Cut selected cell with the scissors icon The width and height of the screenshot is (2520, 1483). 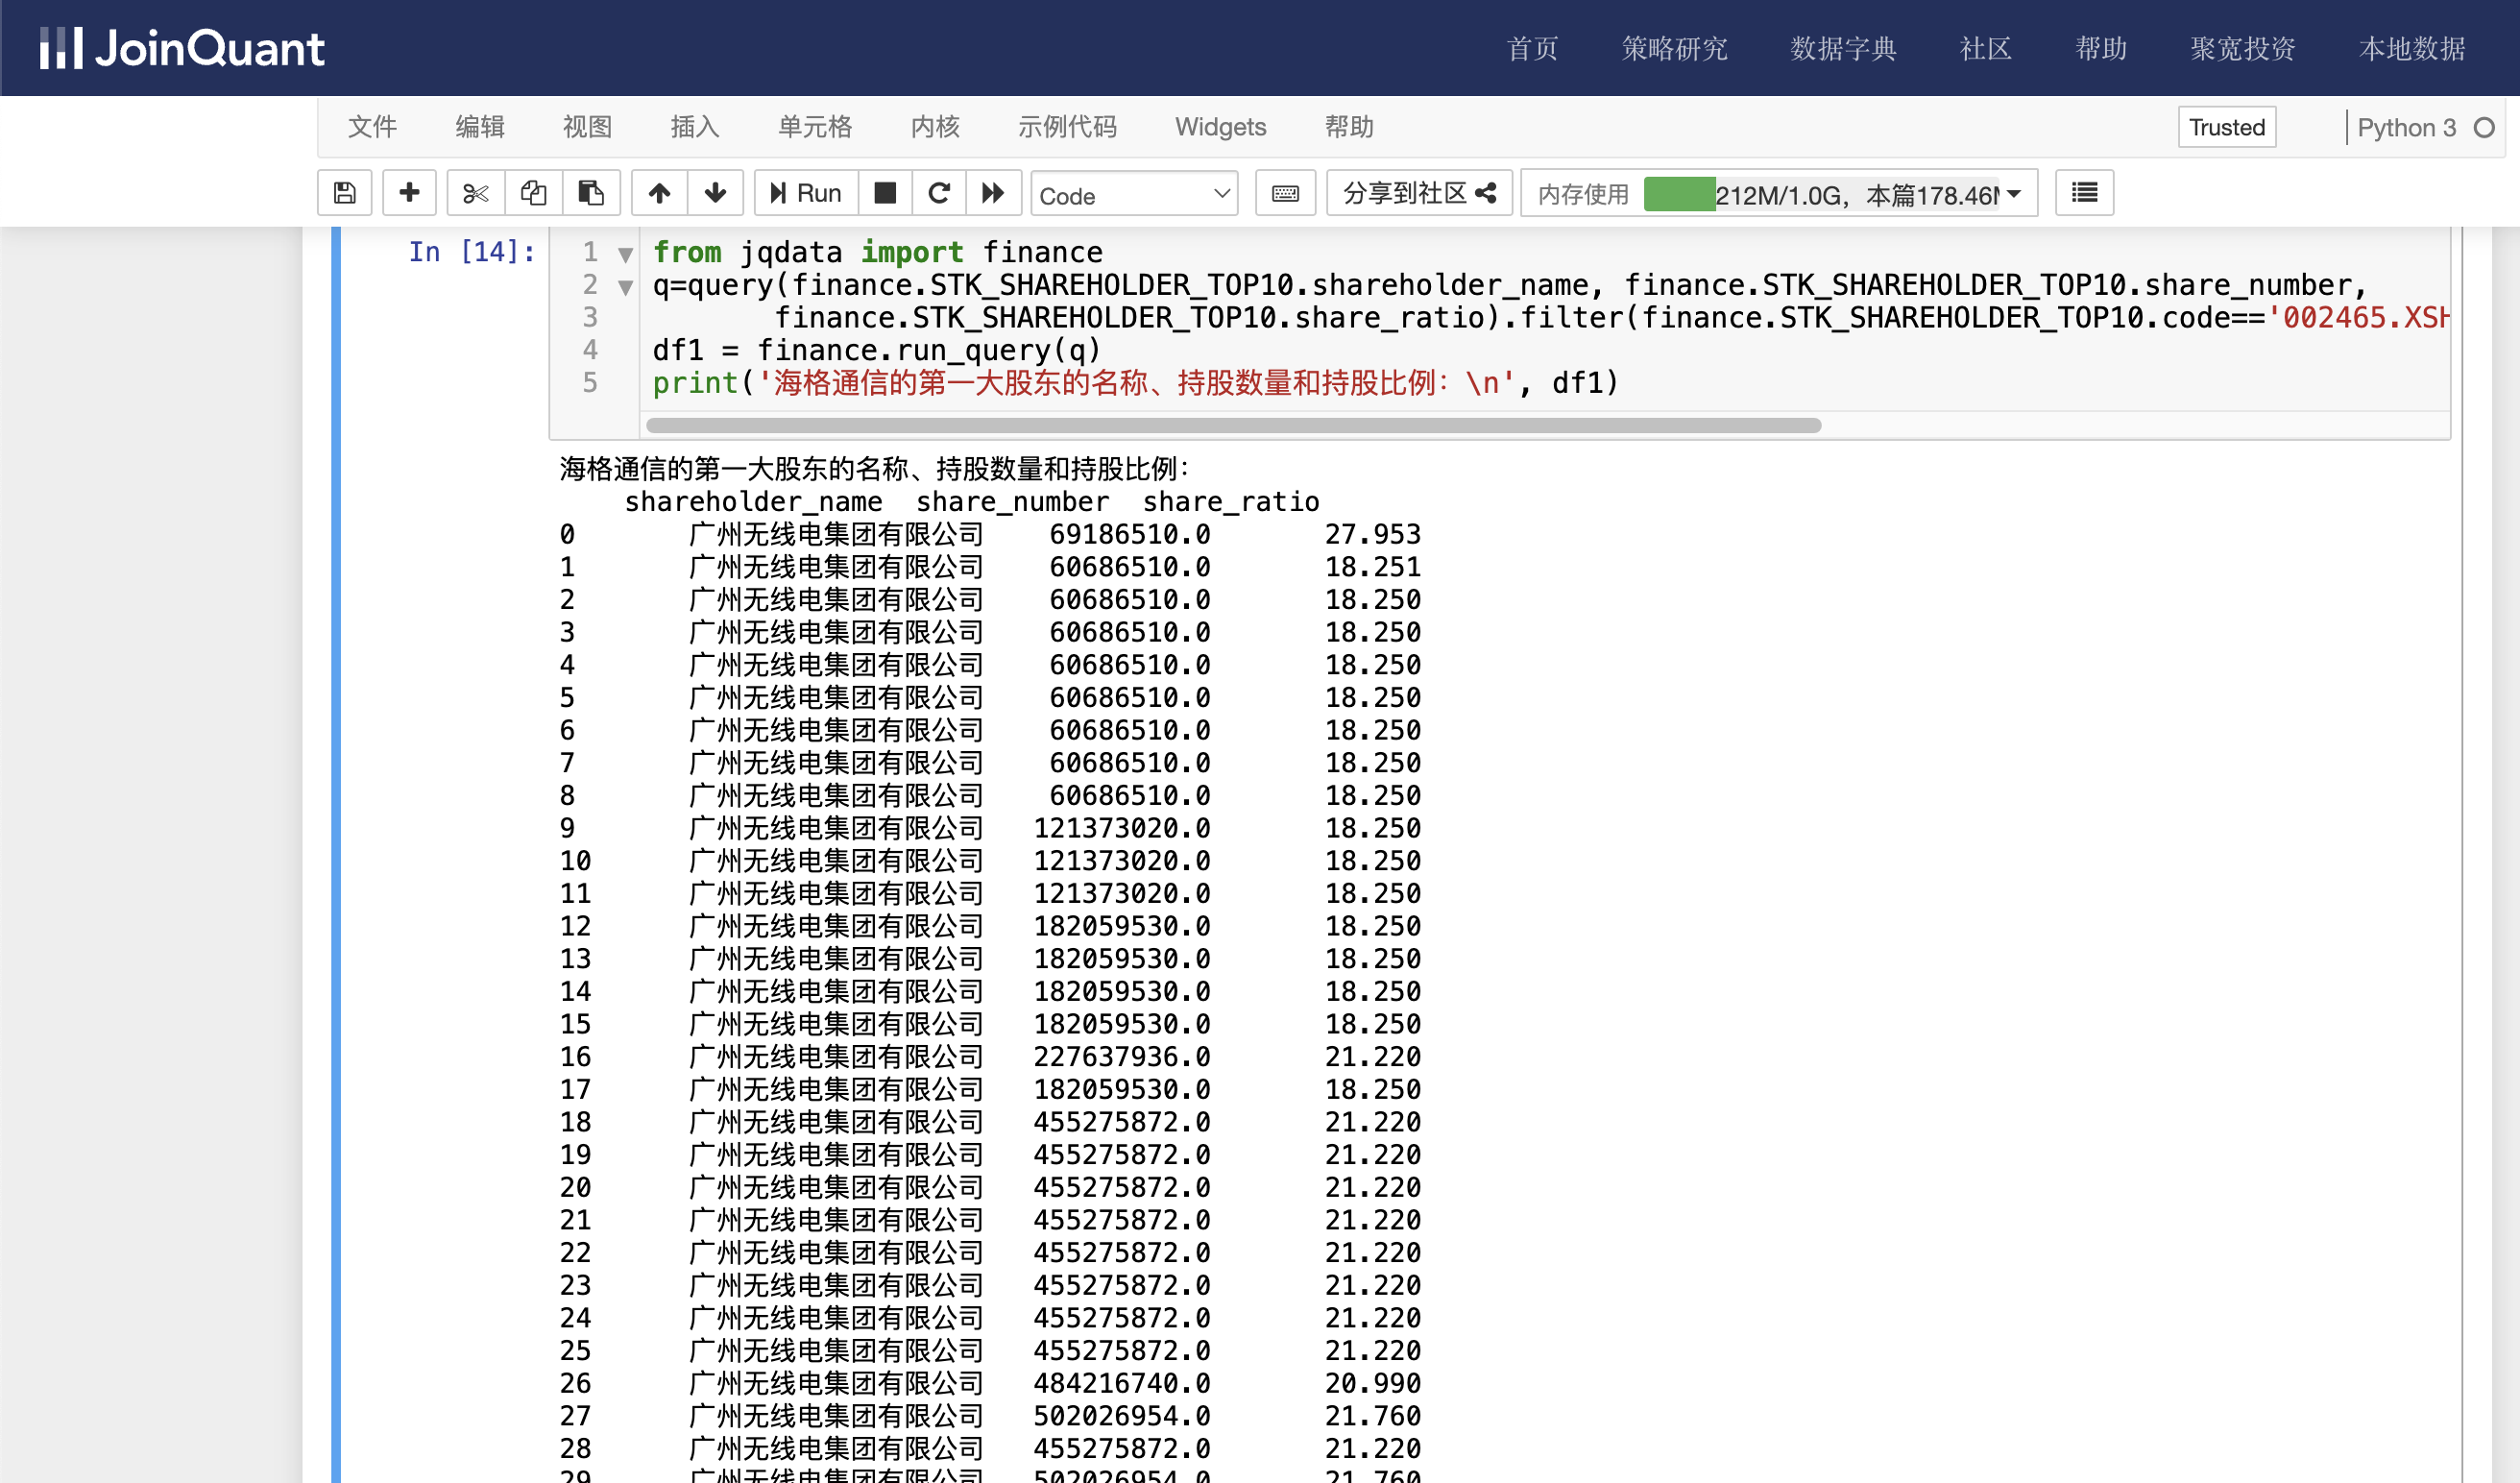pos(475,193)
